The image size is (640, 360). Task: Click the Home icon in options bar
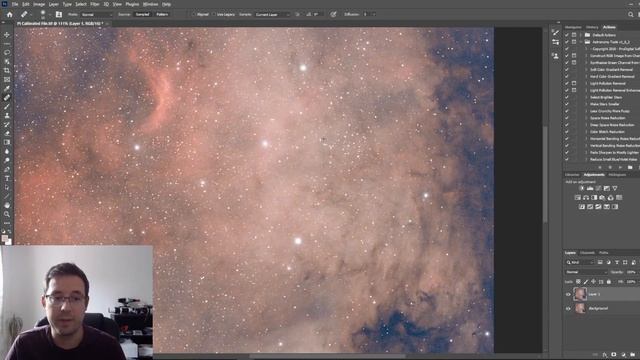click(x=9, y=14)
